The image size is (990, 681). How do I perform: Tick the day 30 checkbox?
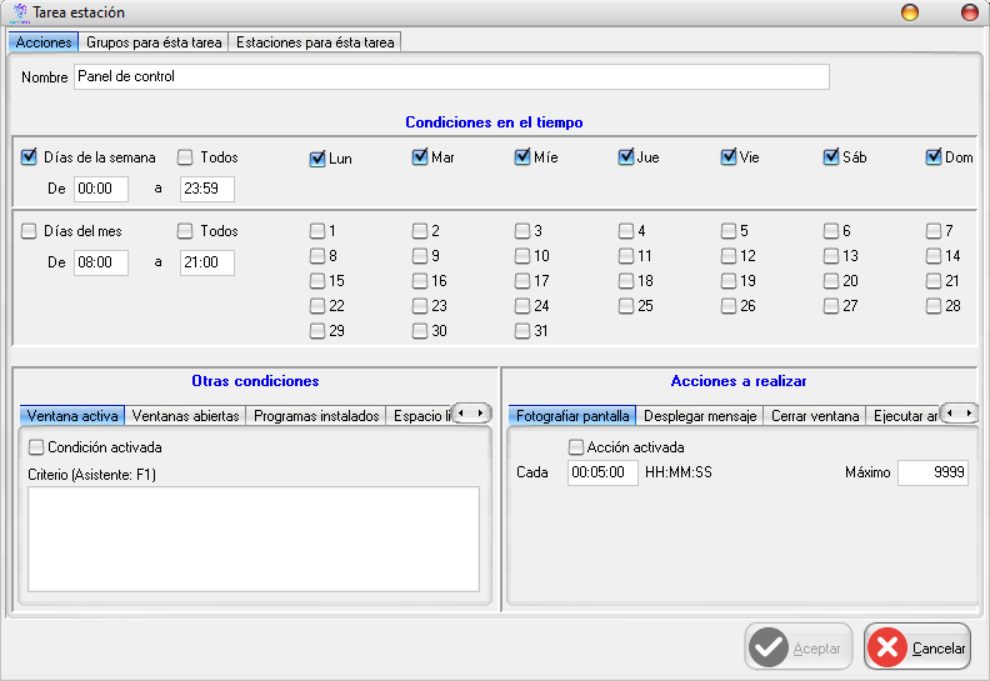pyautogui.click(x=419, y=331)
